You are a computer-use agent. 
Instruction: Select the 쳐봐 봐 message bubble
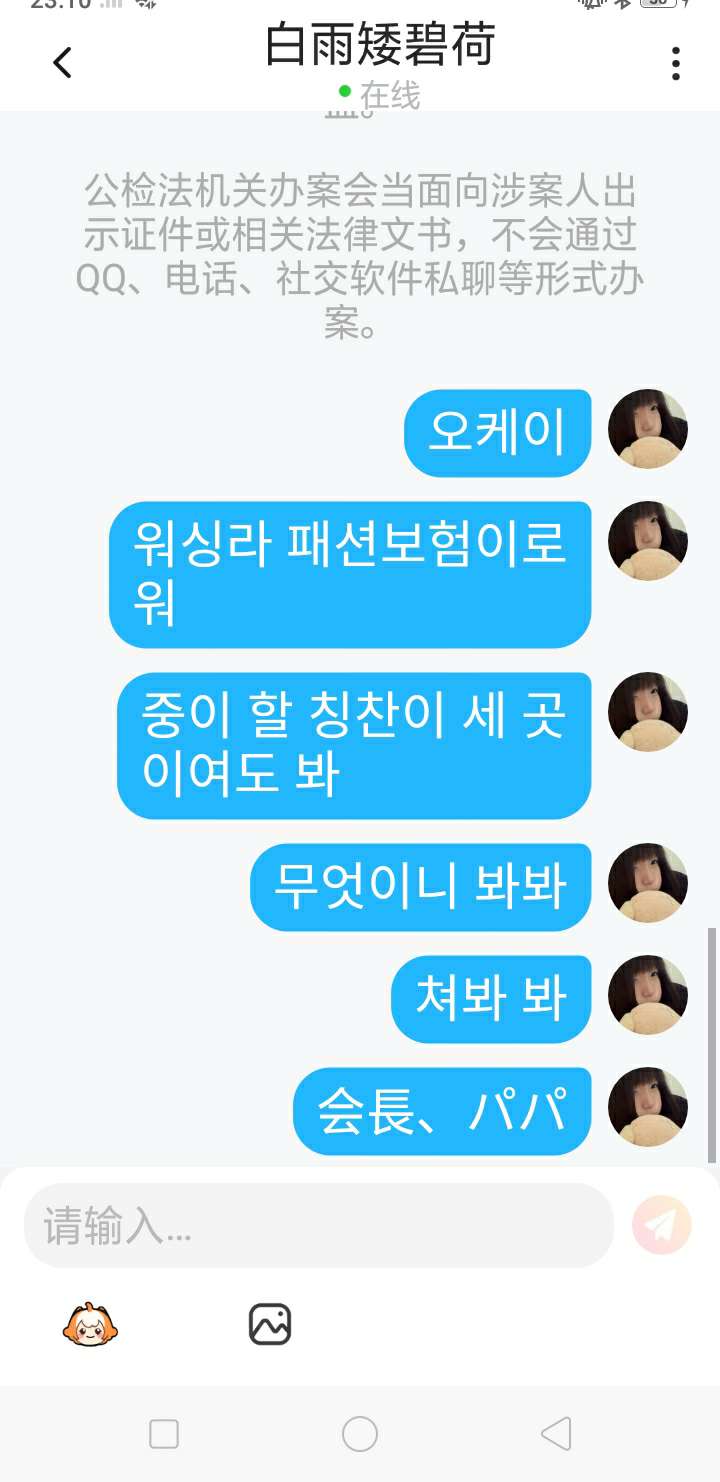point(491,999)
